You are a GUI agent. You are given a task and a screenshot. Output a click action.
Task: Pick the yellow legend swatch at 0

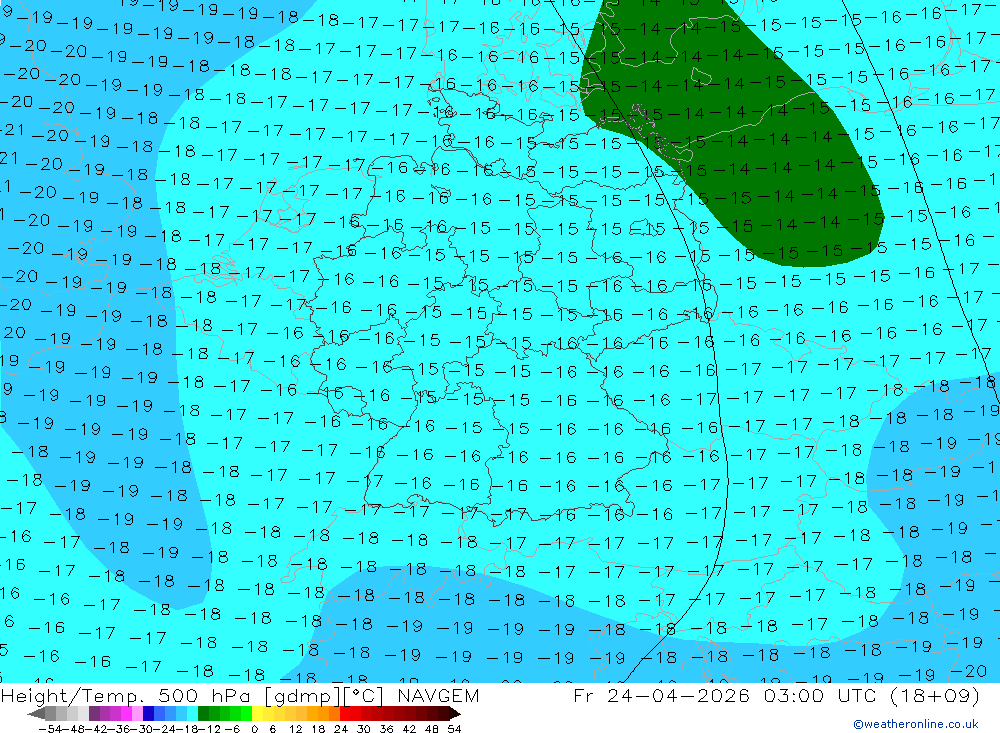(258, 714)
